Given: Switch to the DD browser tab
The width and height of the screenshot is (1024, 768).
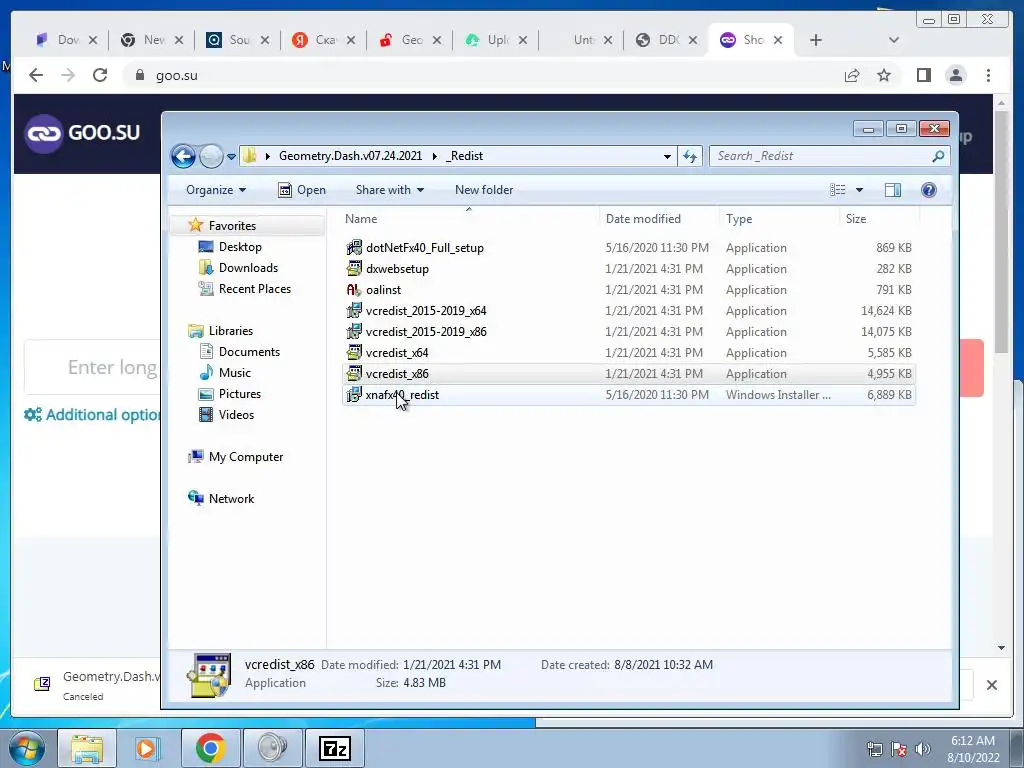Looking at the screenshot, I should point(666,40).
